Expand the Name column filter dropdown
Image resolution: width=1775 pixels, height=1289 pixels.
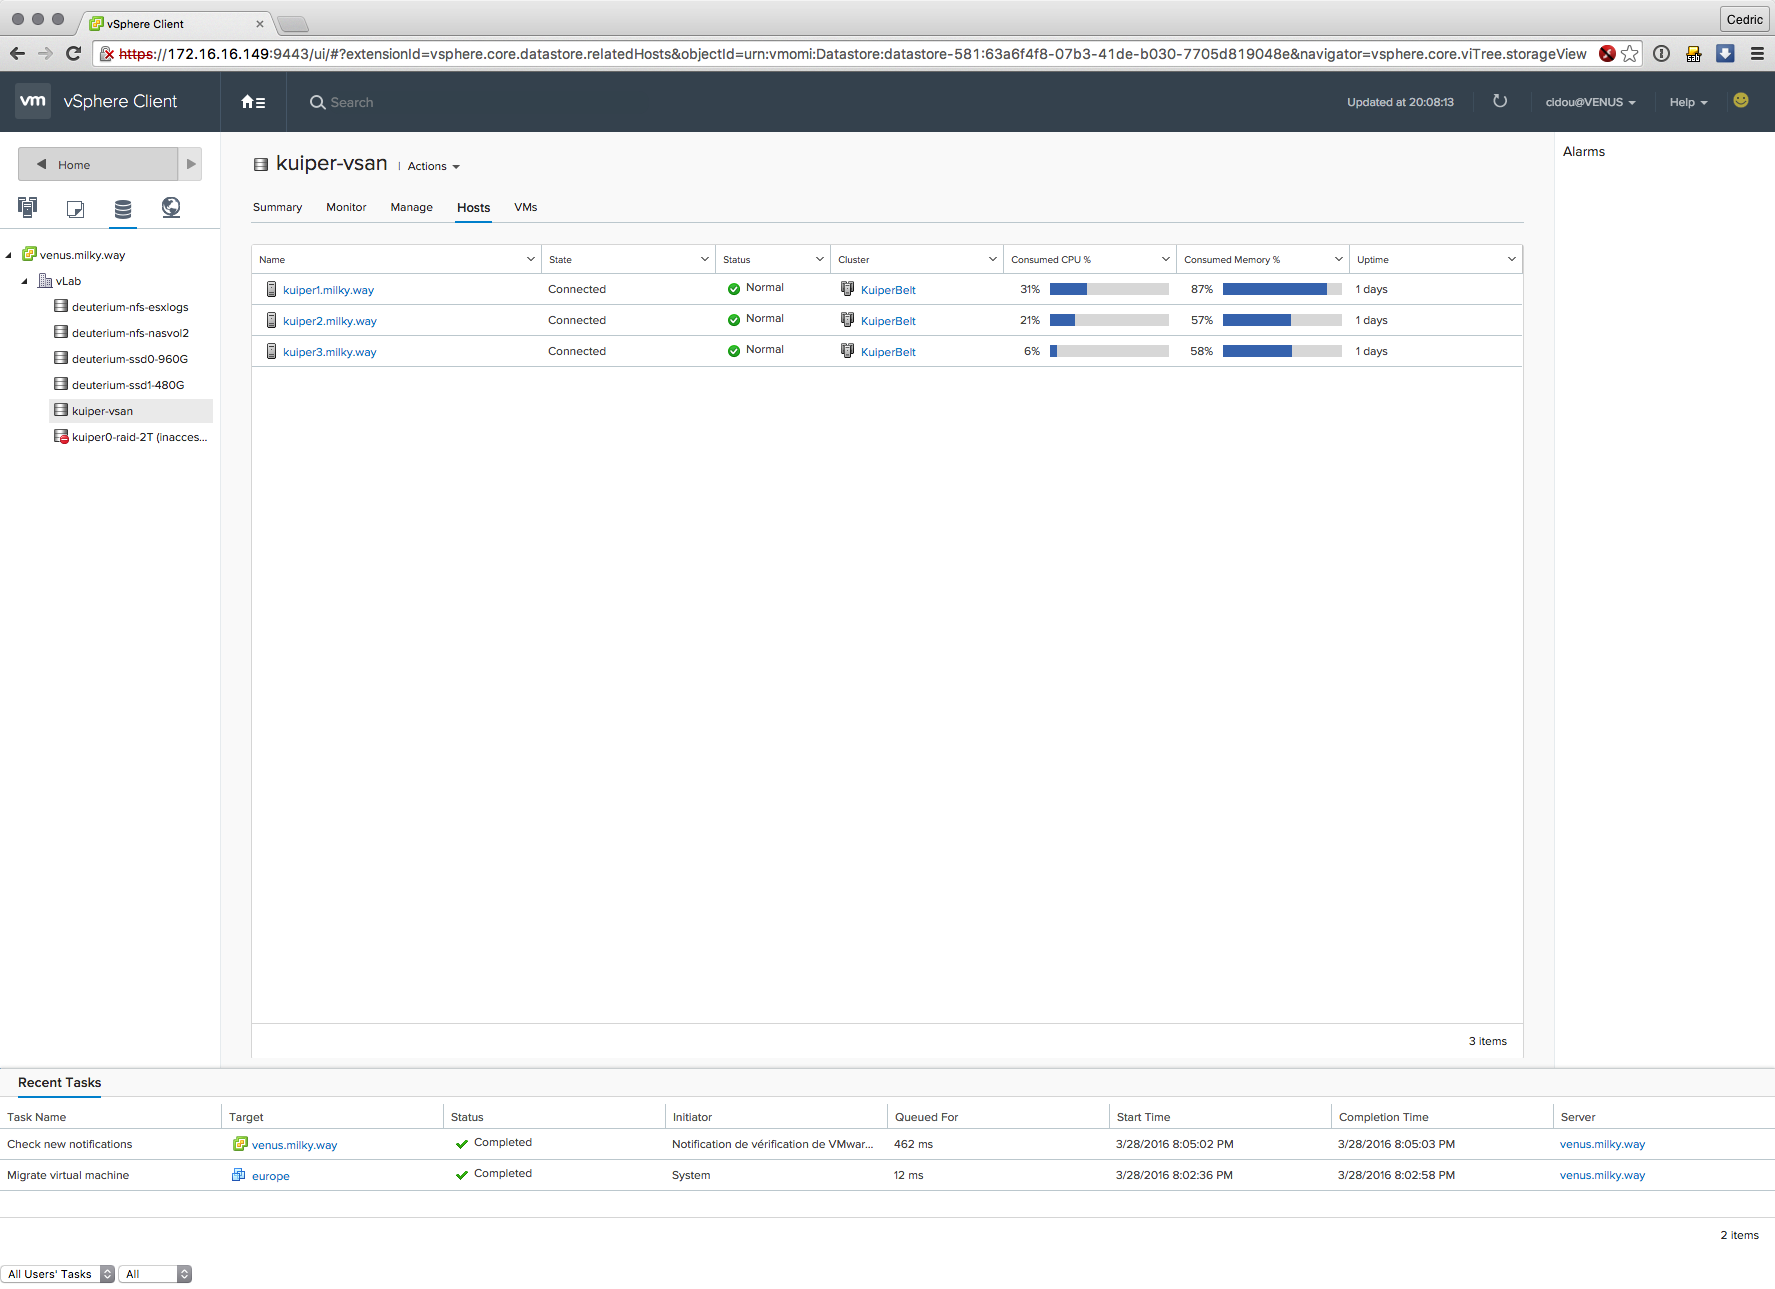pyautogui.click(x=530, y=259)
